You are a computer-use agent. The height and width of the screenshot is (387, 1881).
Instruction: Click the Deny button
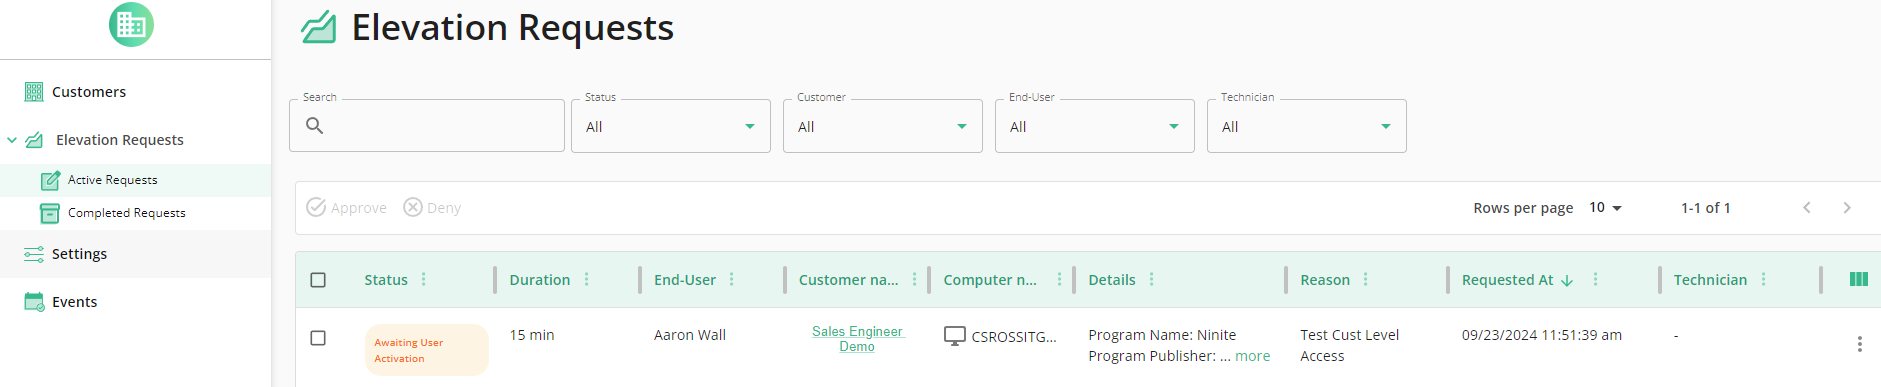(432, 208)
